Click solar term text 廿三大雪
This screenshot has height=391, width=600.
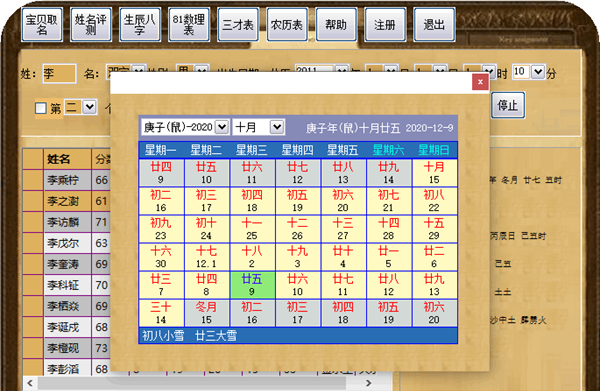pyautogui.click(x=216, y=336)
